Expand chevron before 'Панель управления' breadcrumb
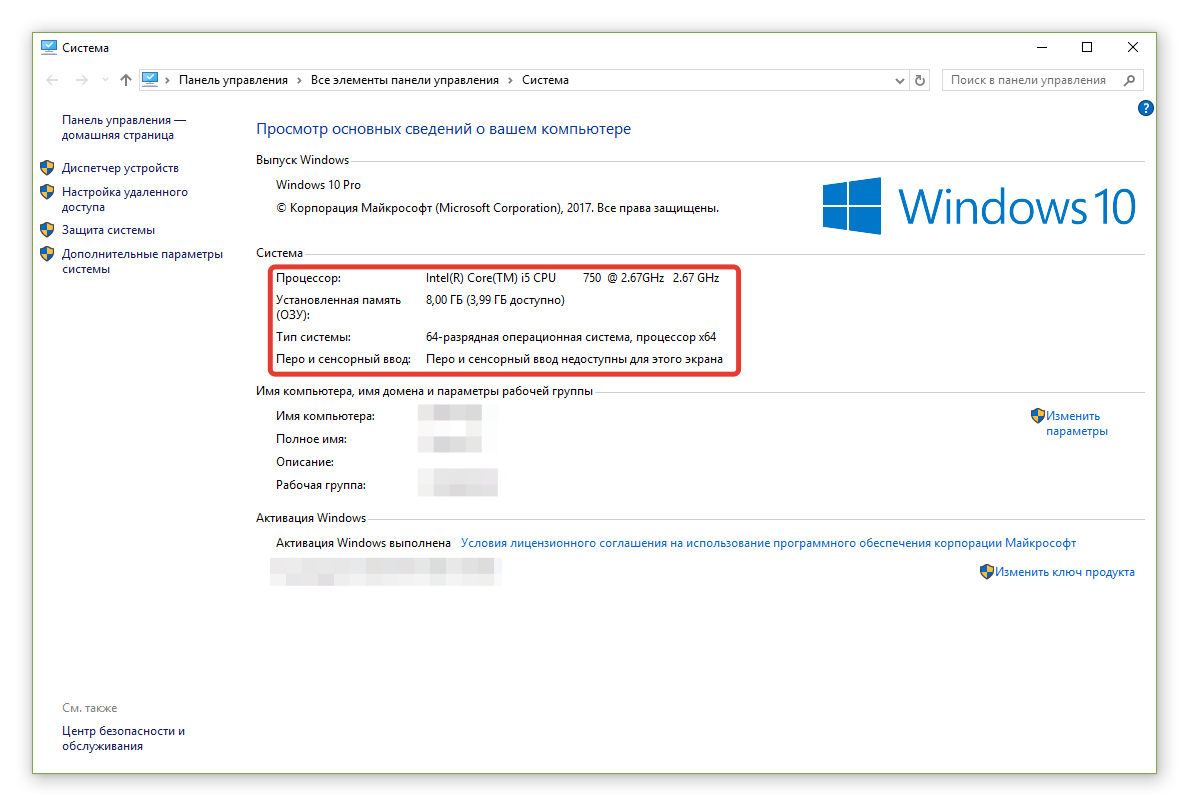This screenshot has height=806, width=1189. pyautogui.click(x=168, y=80)
